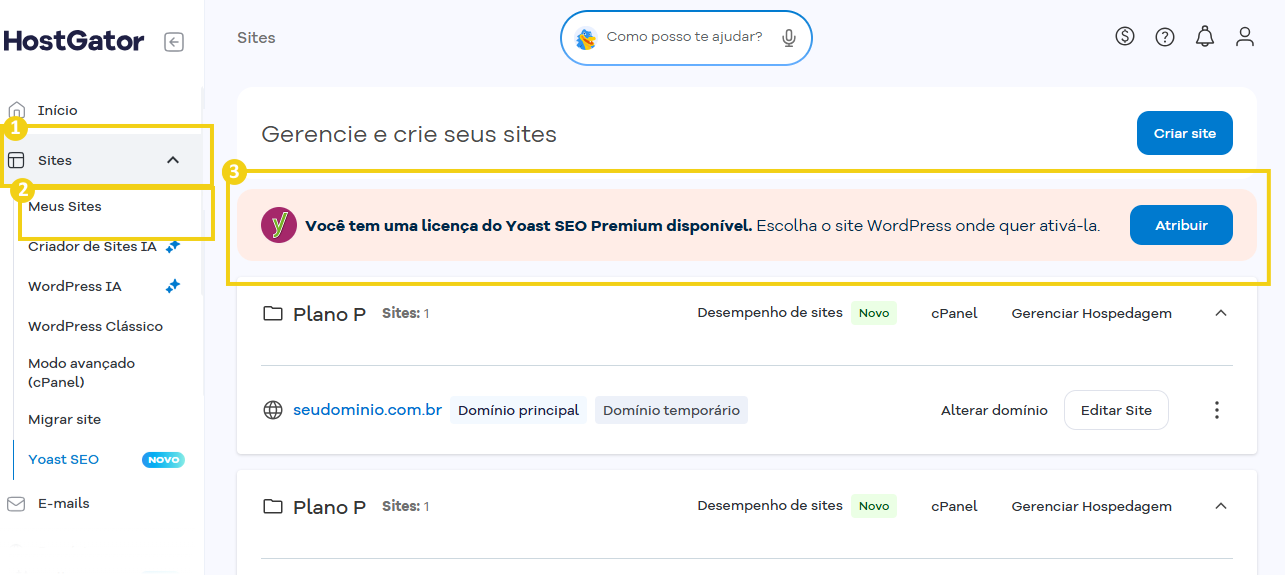Viewport: 1285px width, 575px height.
Task: Open the billing dollar icon
Action: coord(1125,37)
